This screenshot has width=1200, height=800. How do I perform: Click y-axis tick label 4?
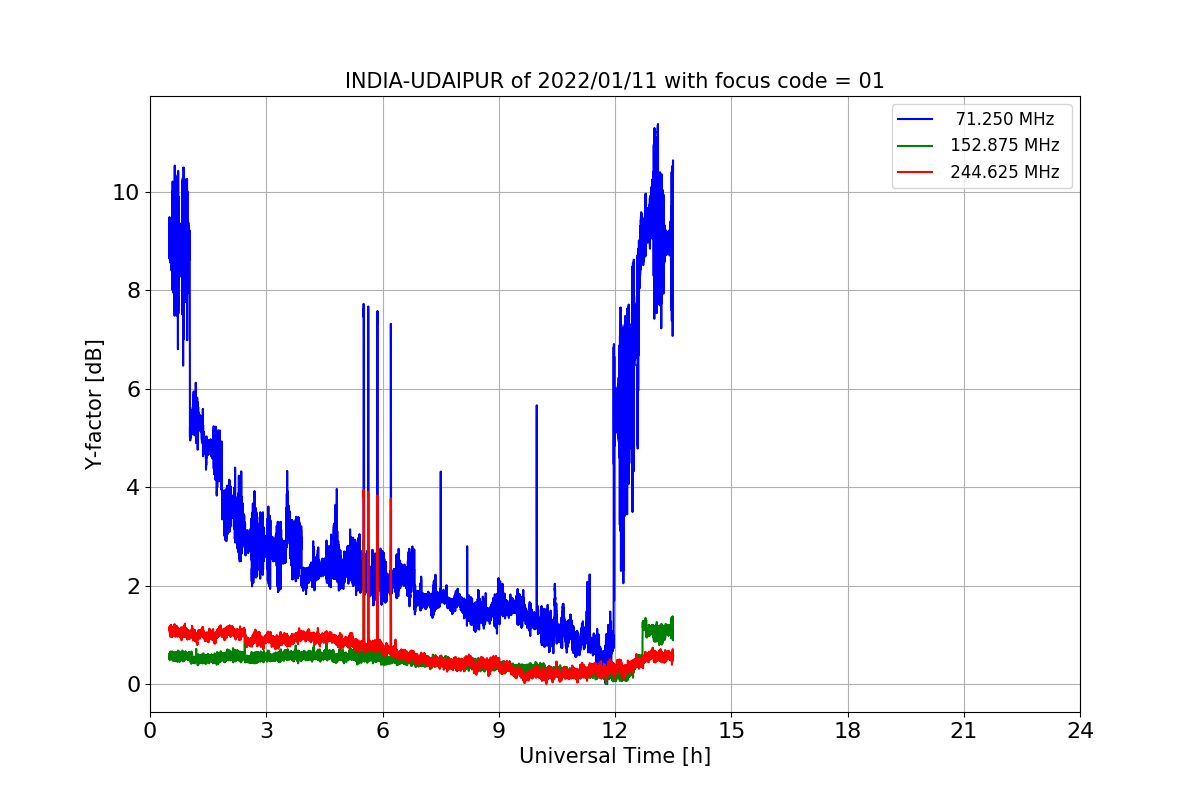pyautogui.click(x=133, y=487)
